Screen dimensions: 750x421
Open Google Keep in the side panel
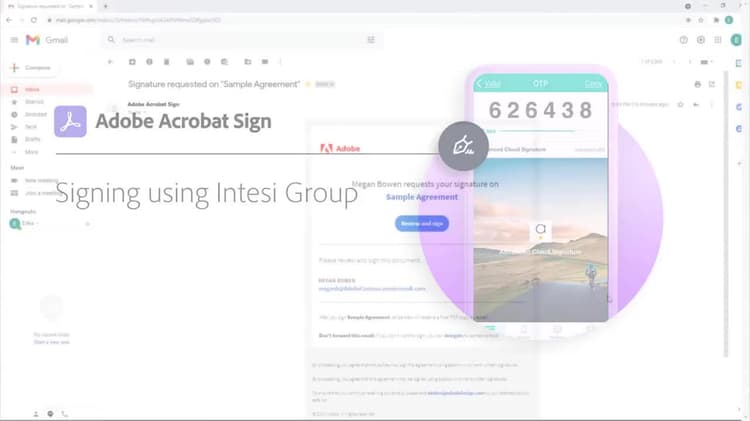[x=739, y=85]
